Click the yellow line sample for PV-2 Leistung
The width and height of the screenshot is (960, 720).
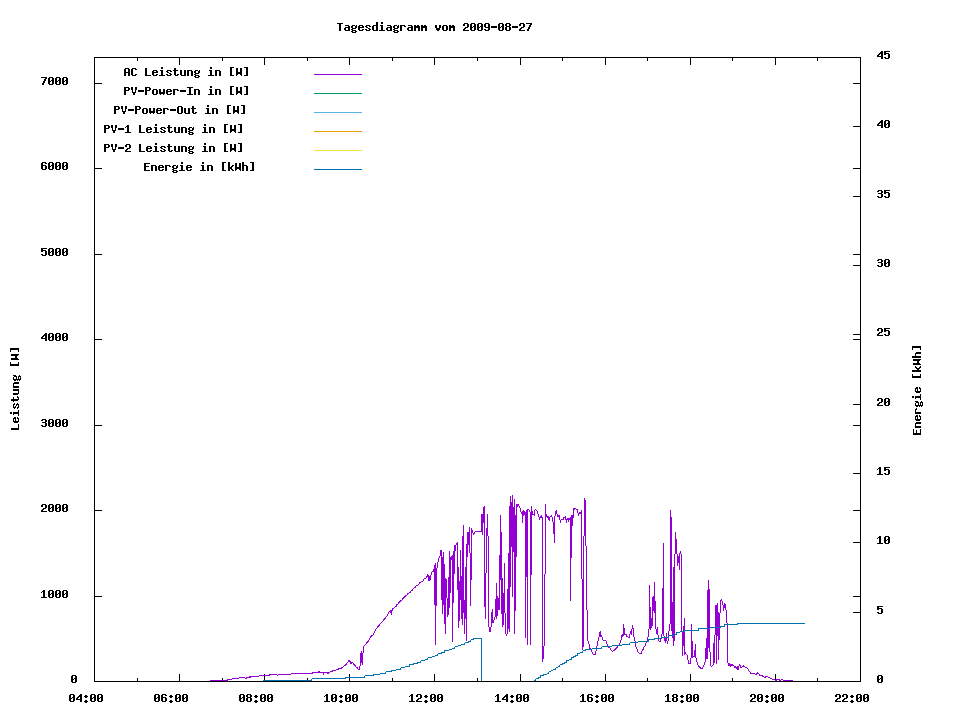[337, 150]
